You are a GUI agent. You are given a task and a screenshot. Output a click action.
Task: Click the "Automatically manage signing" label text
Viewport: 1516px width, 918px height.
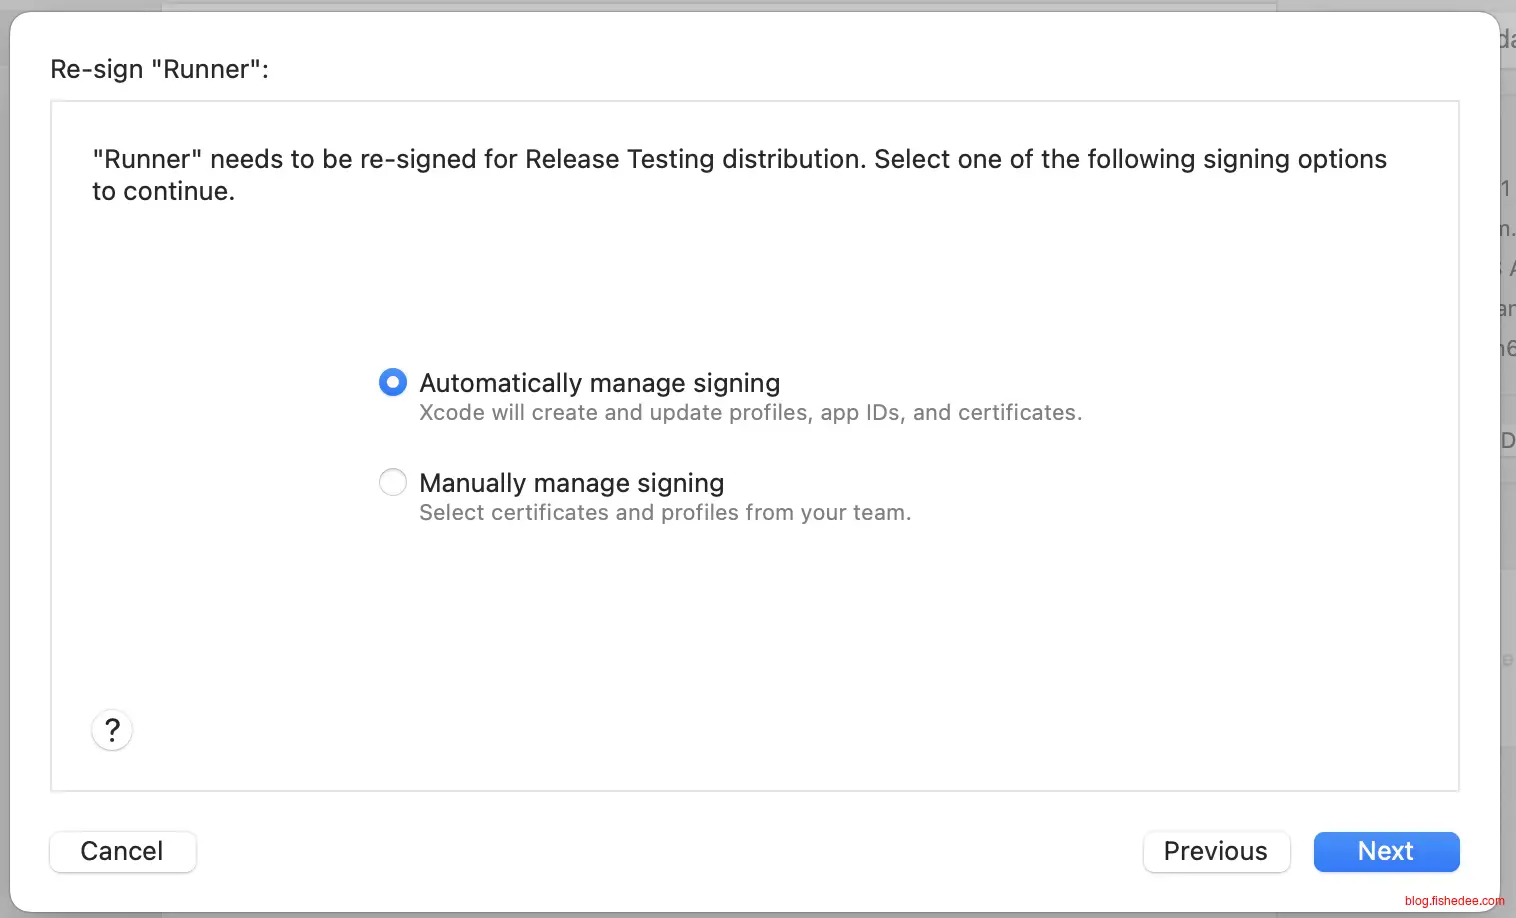coord(599,383)
